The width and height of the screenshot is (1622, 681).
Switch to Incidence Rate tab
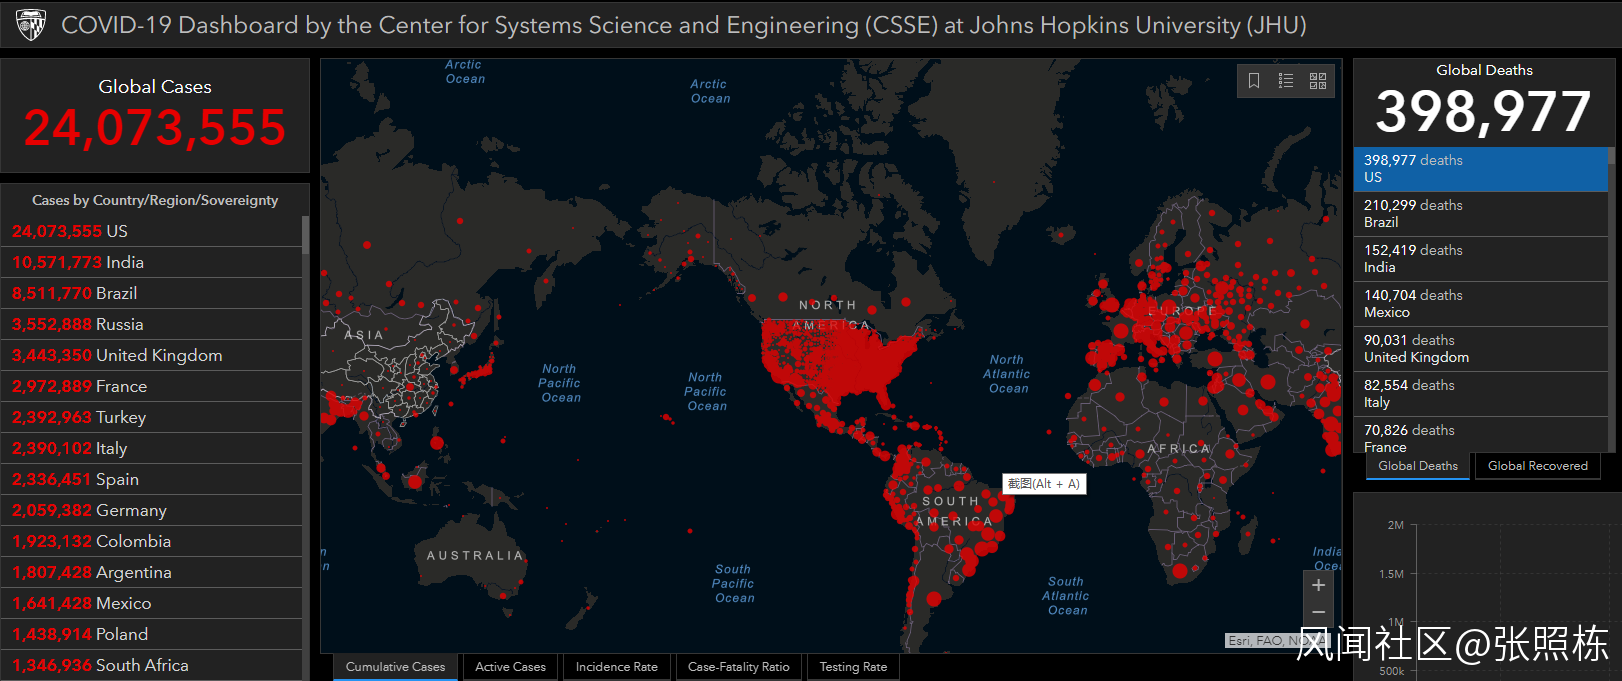tap(616, 667)
